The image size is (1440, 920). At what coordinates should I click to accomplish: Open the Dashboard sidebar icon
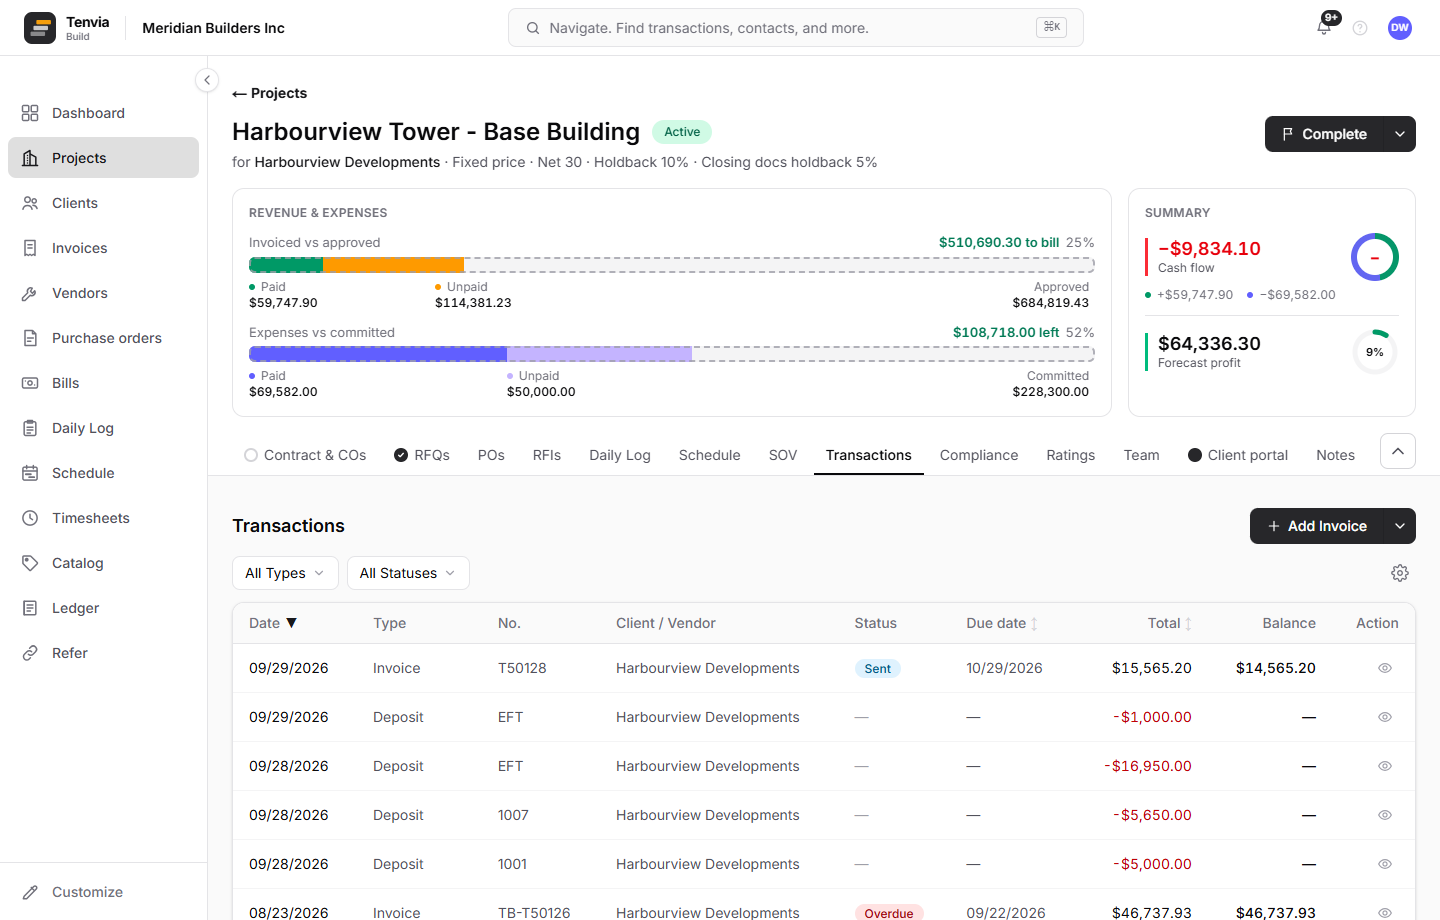click(30, 113)
